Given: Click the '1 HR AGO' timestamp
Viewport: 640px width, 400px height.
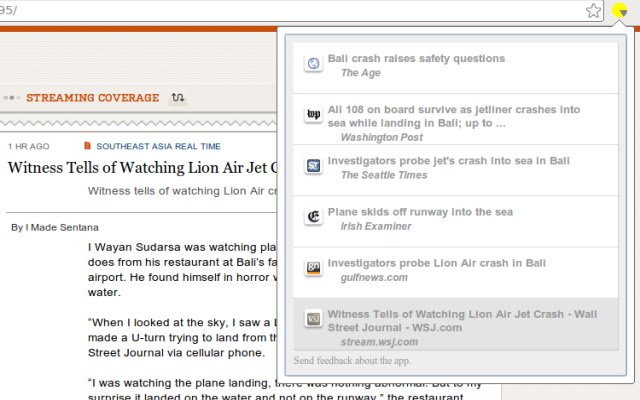Looking at the screenshot, I should coord(29,146).
